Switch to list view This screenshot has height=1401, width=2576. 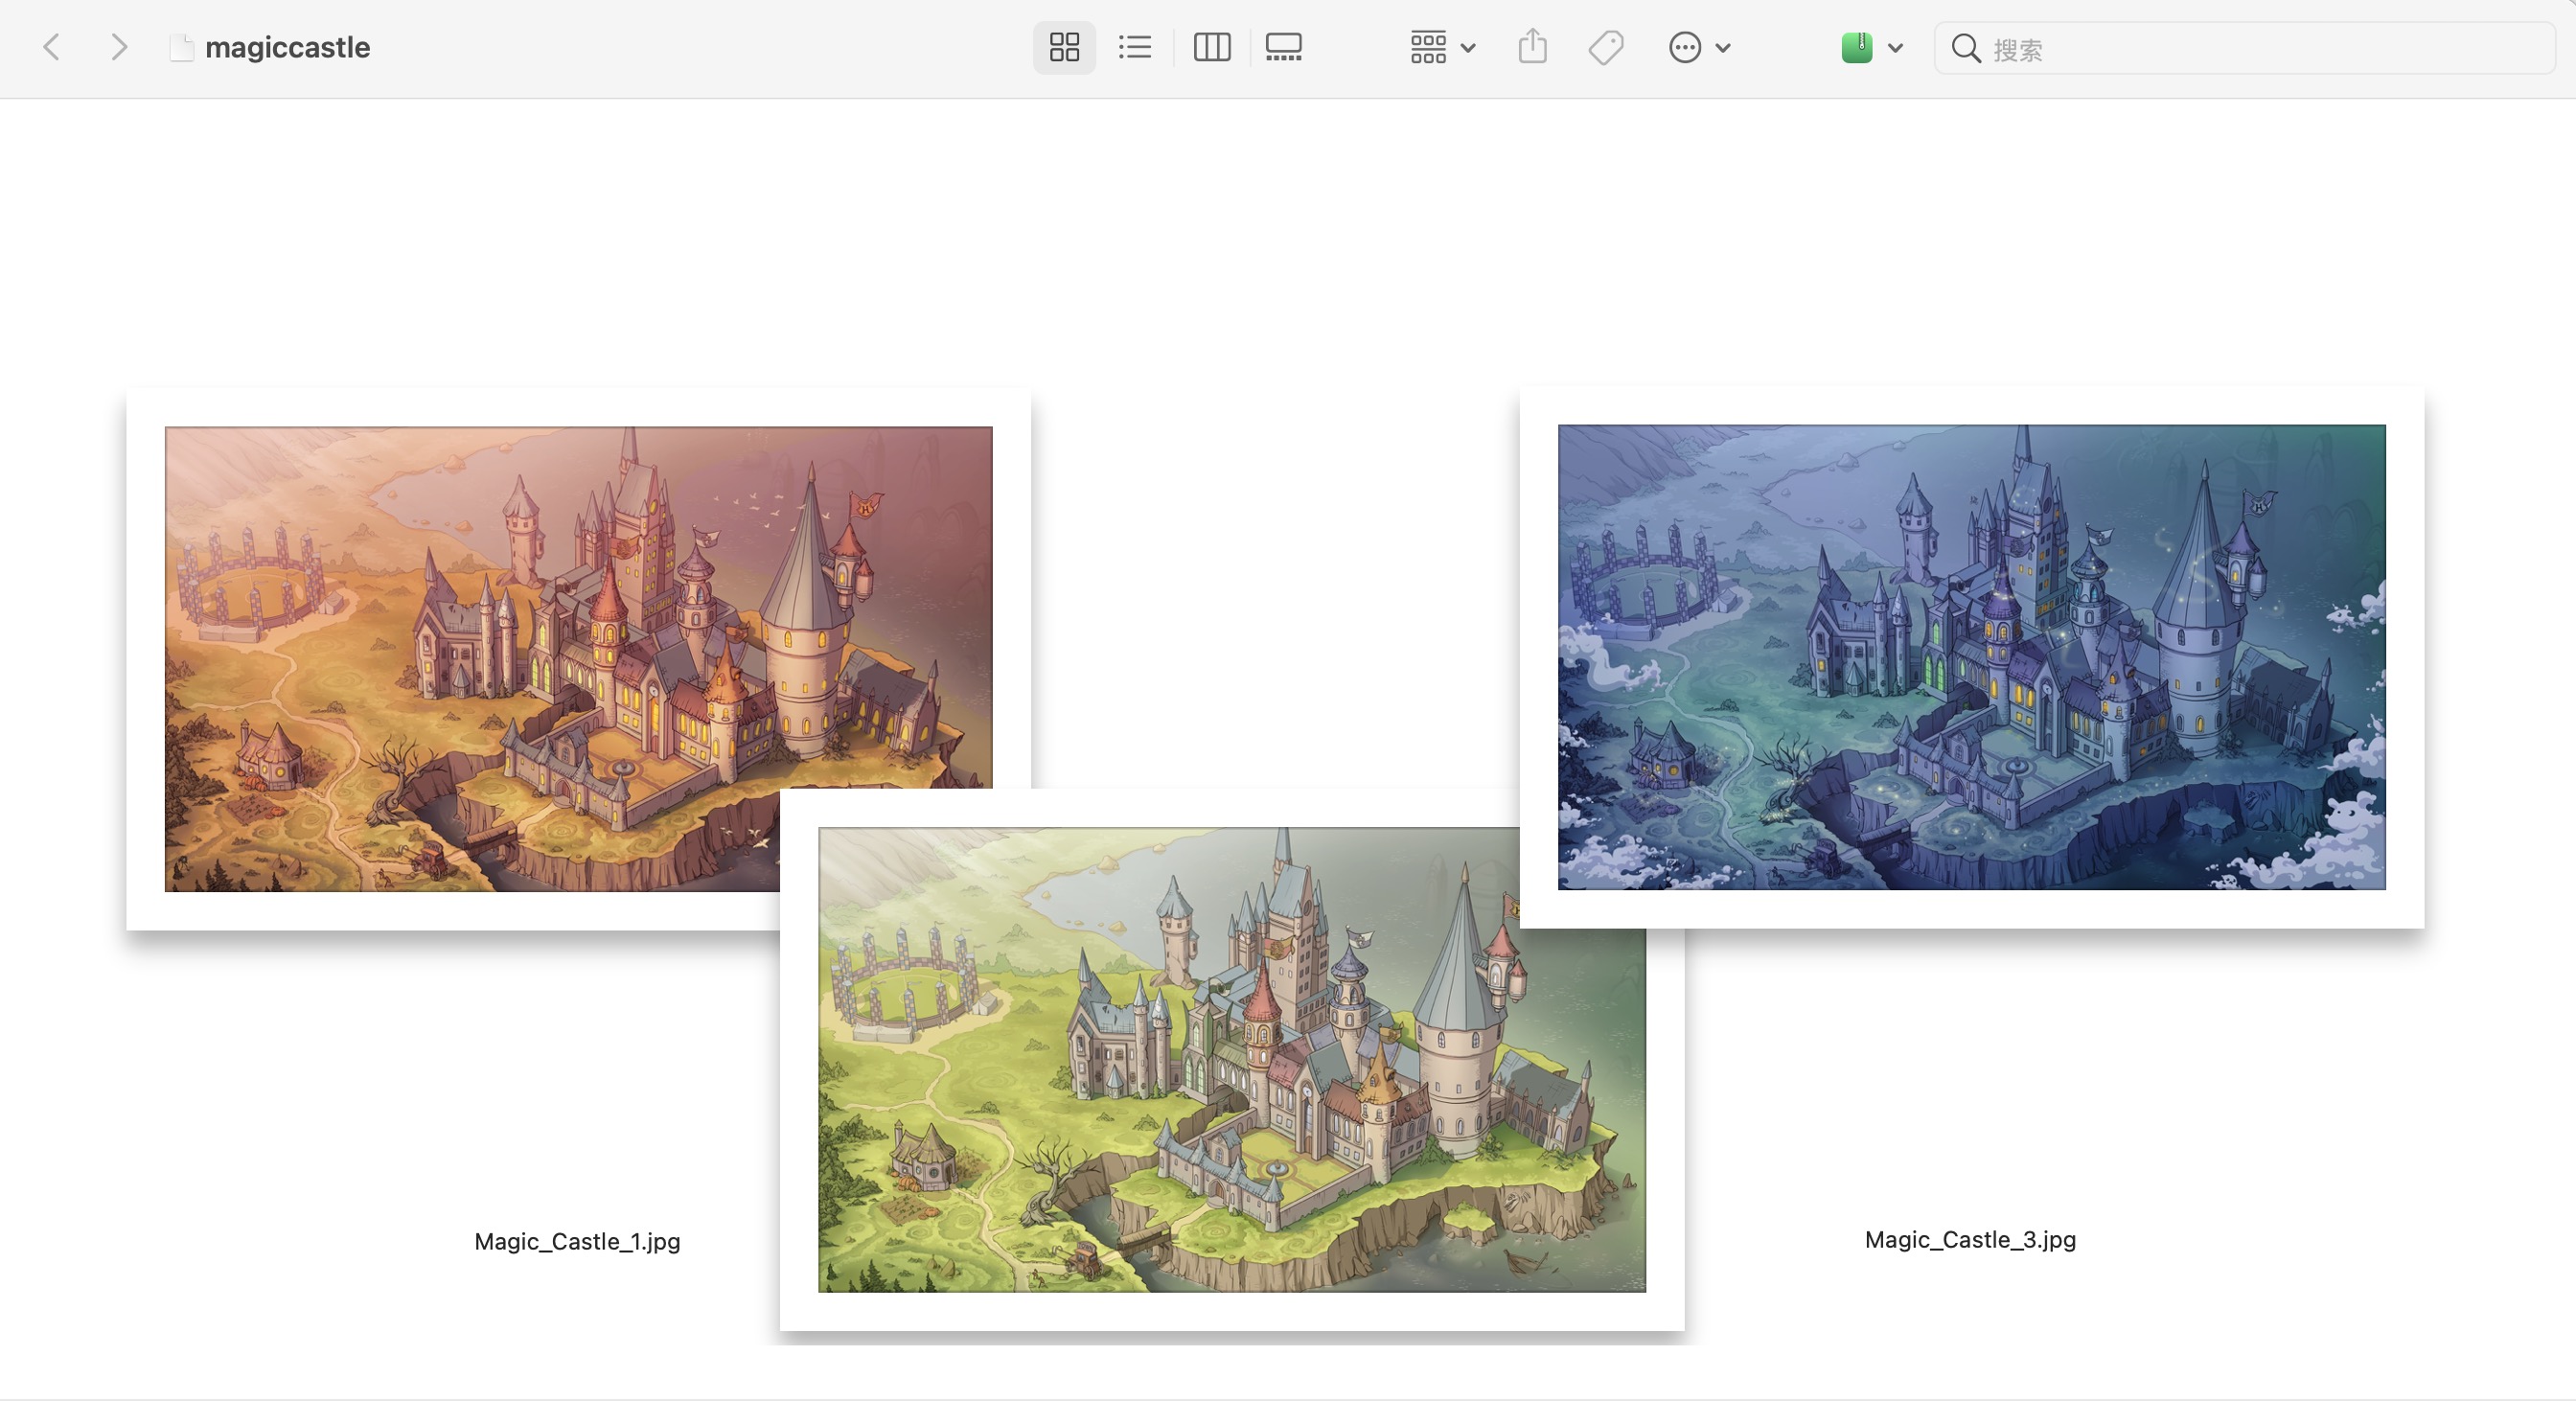click(1135, 47)
